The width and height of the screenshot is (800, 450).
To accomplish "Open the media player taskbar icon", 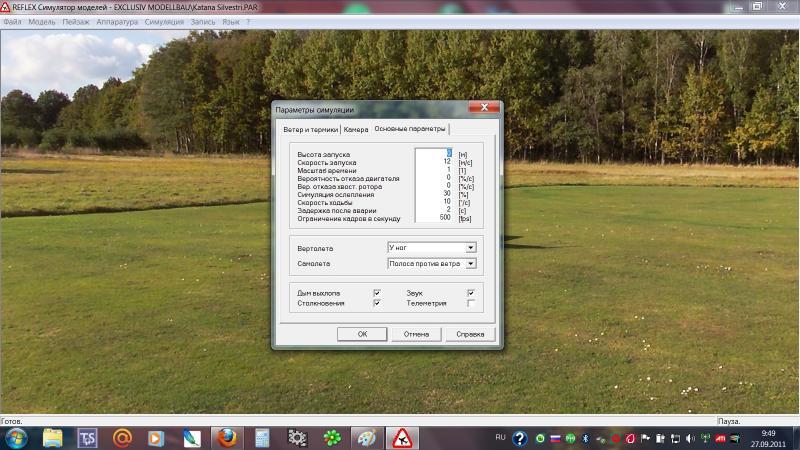I will pyautogui.click(x=156, y=438).
